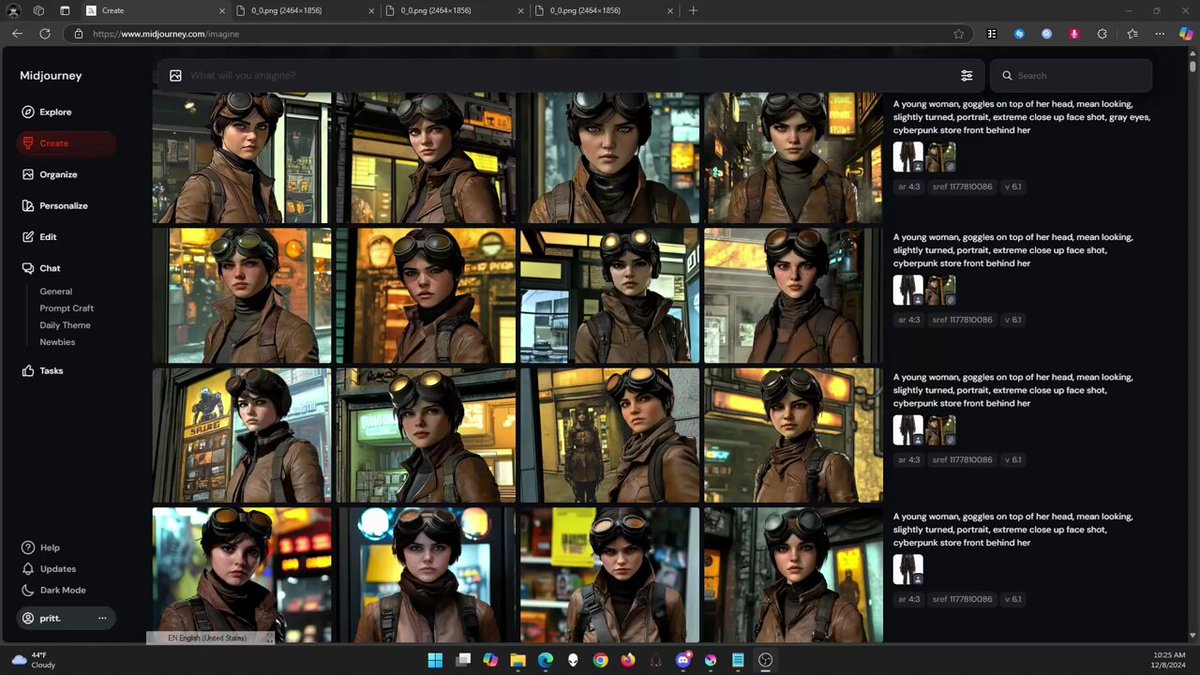The image size is (1200, 675).
Task: Open the Edit section in sidebar
Action: (x=39, y=237)
